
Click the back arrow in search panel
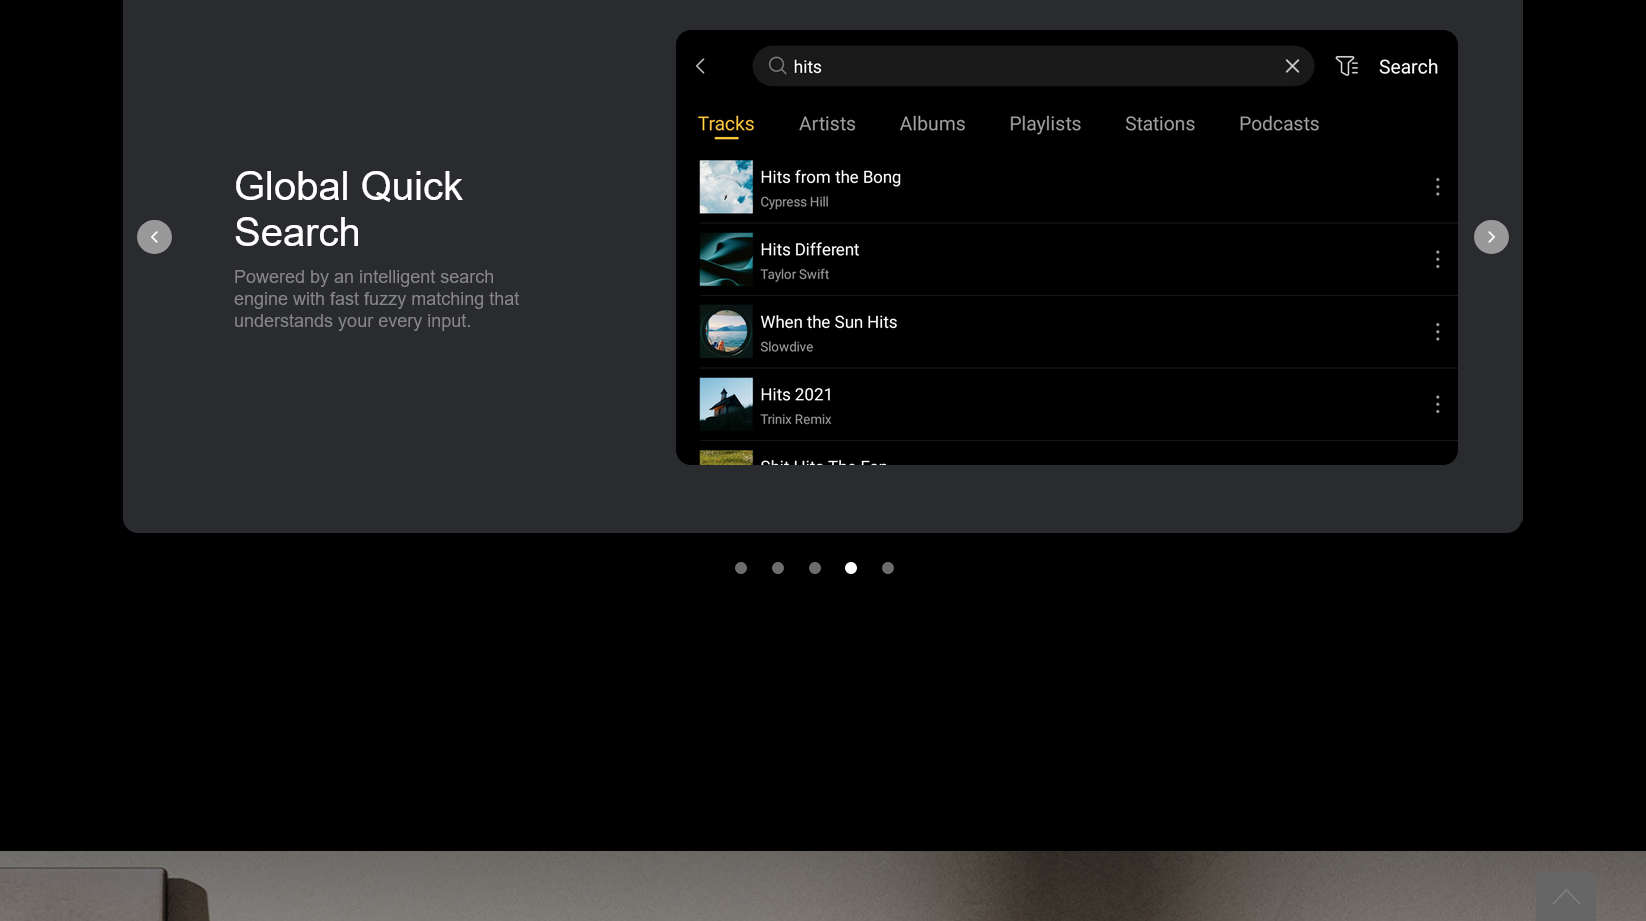[700, 66]
